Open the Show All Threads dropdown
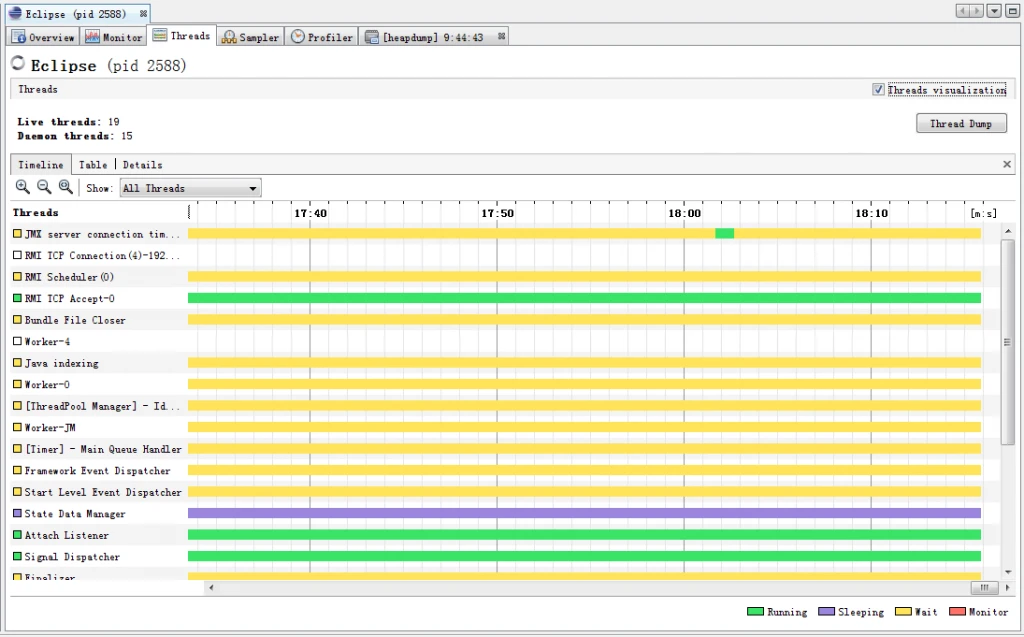The width and height of the screenshot is (1024, 637). point(191,188)
